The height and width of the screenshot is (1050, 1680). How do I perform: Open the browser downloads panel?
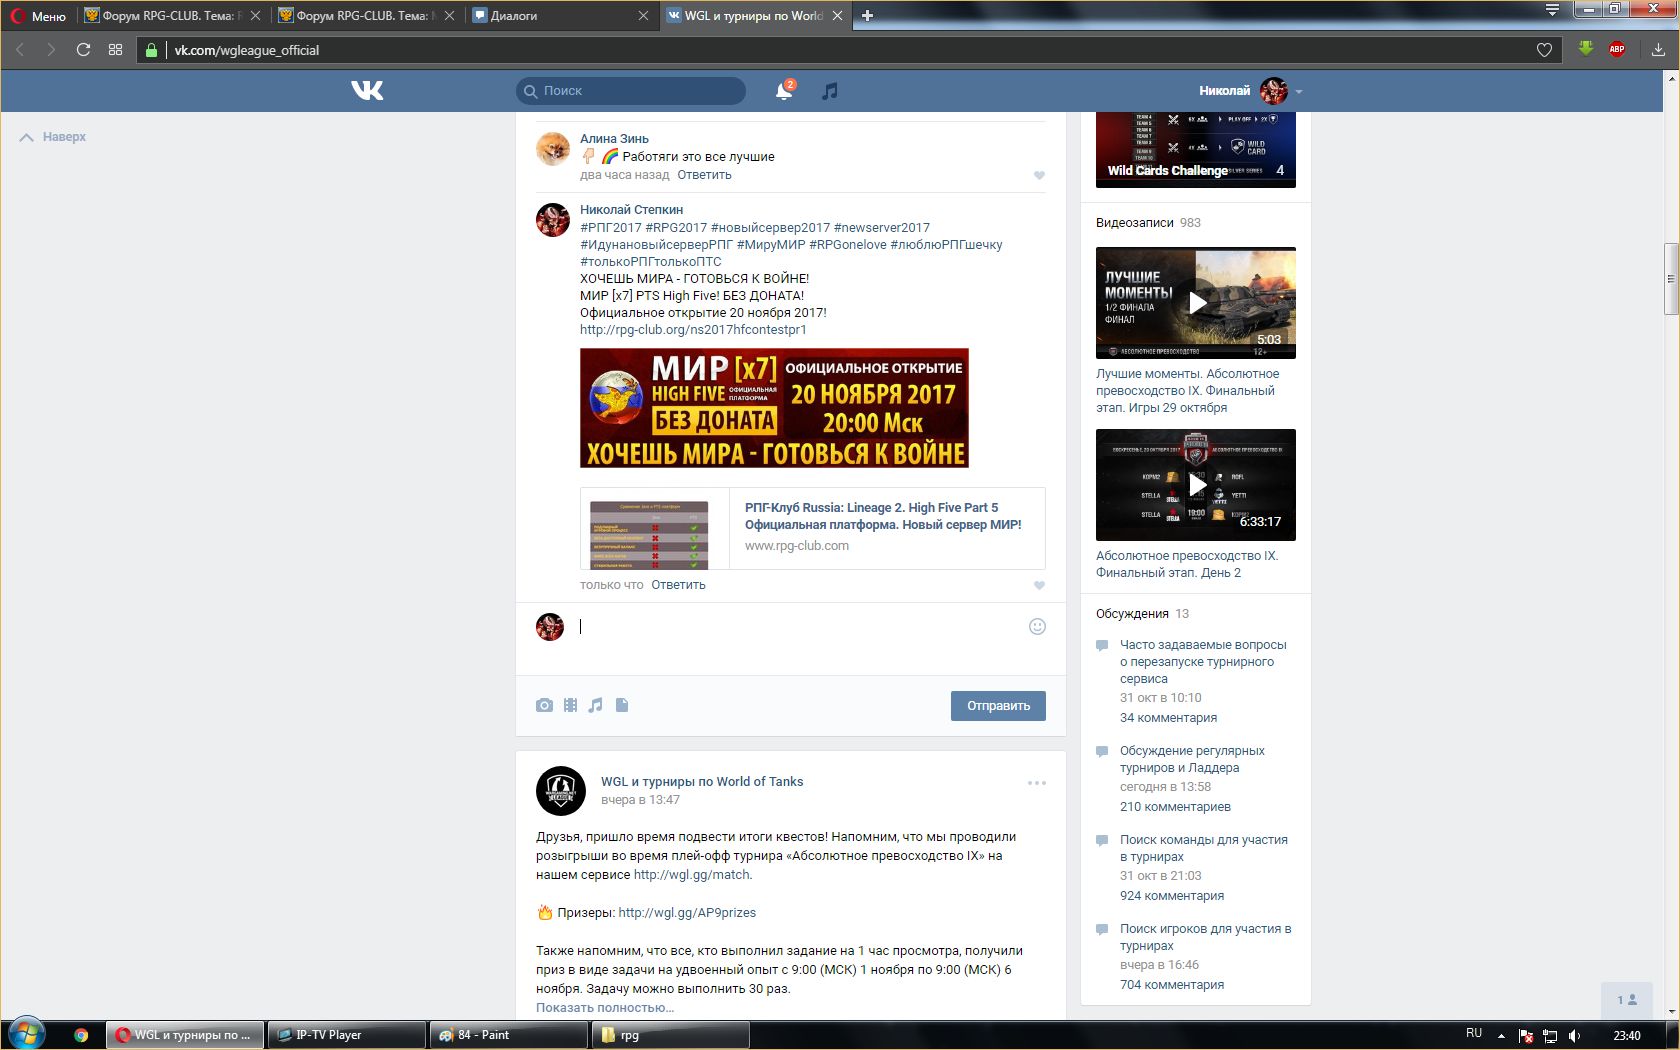[x=1657, y=49]
